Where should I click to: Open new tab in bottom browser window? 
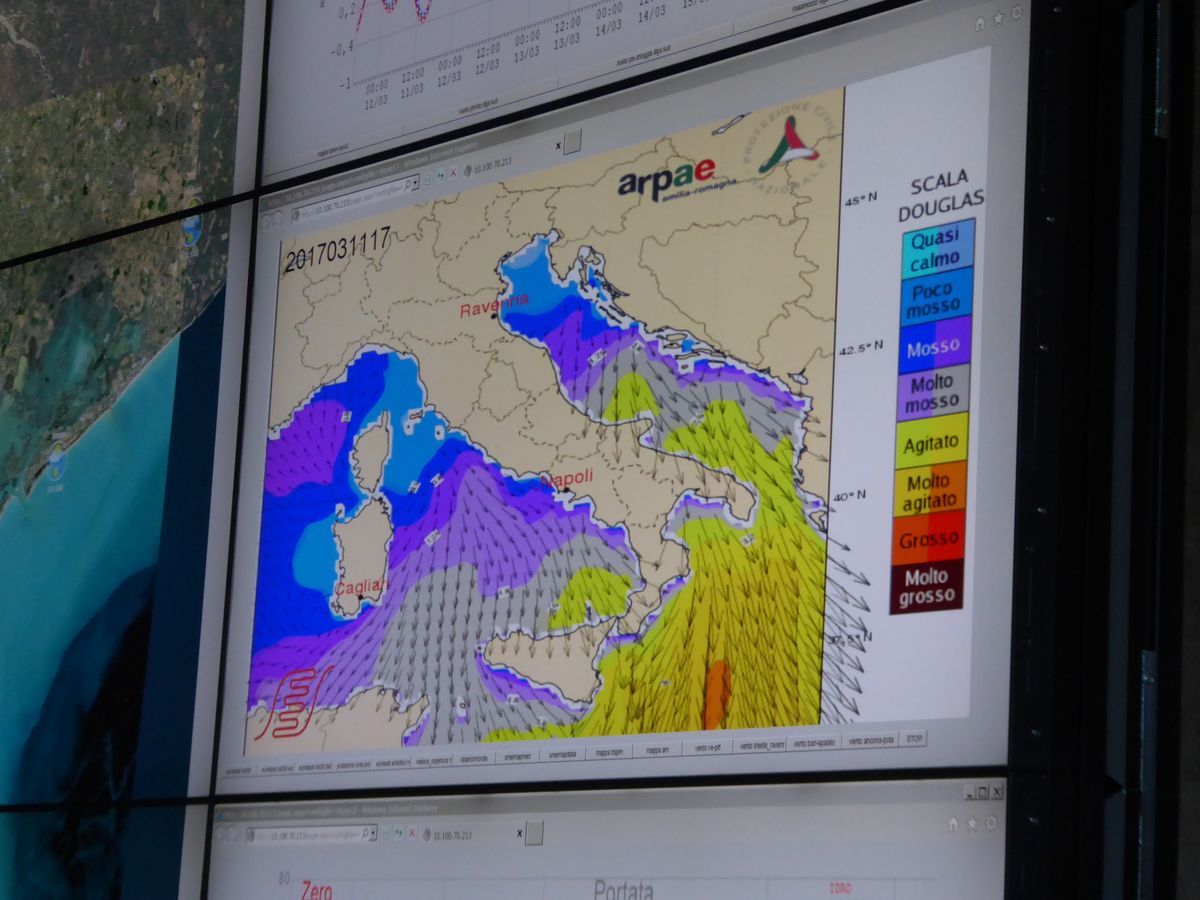click(x=534, y=832)
